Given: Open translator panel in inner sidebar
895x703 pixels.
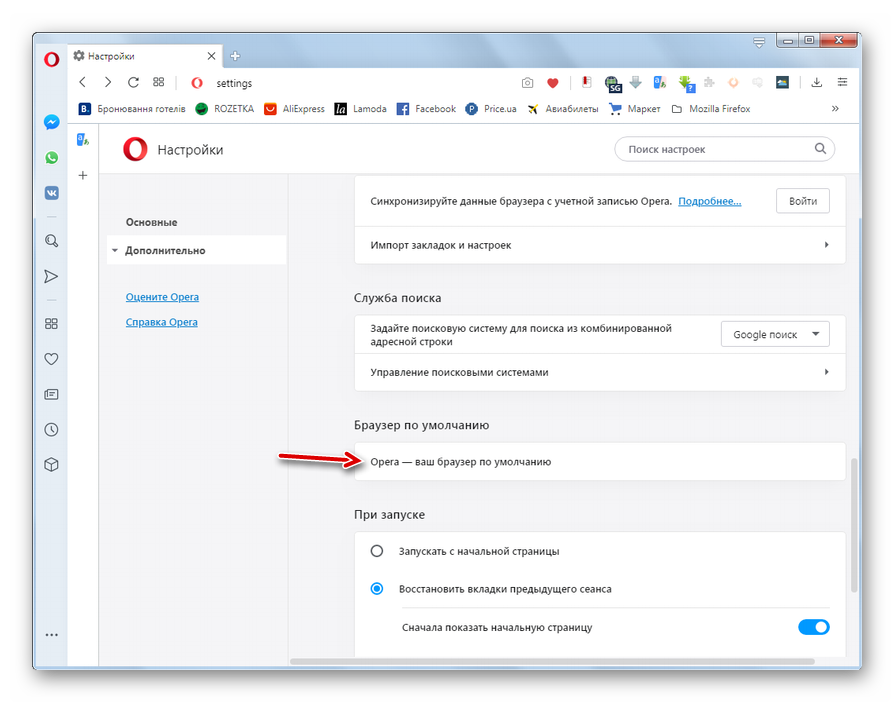Looking at the screenshot, I should coord(83,139).
